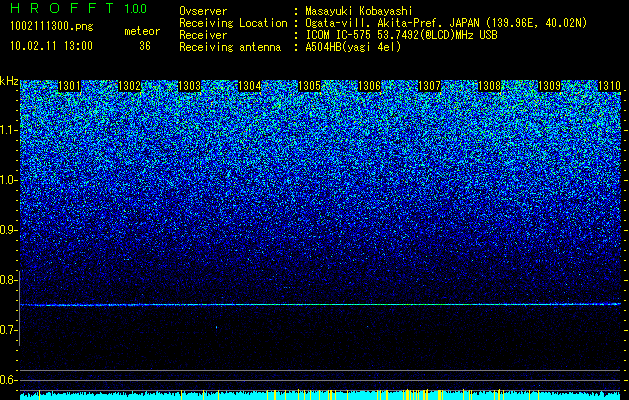Click the 1310 time marker
This screenshot has width=629, height=400.
609,86
